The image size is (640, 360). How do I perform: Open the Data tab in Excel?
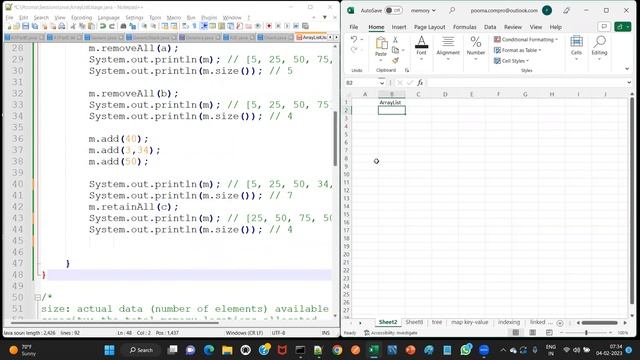[x=490, y=27]
